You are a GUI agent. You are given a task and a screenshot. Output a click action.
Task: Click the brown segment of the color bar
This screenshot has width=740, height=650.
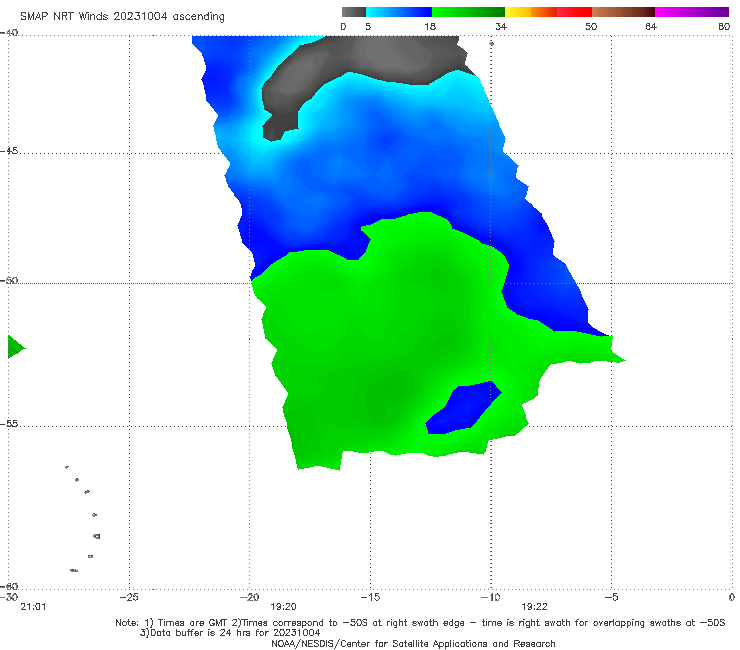(623, 12)
